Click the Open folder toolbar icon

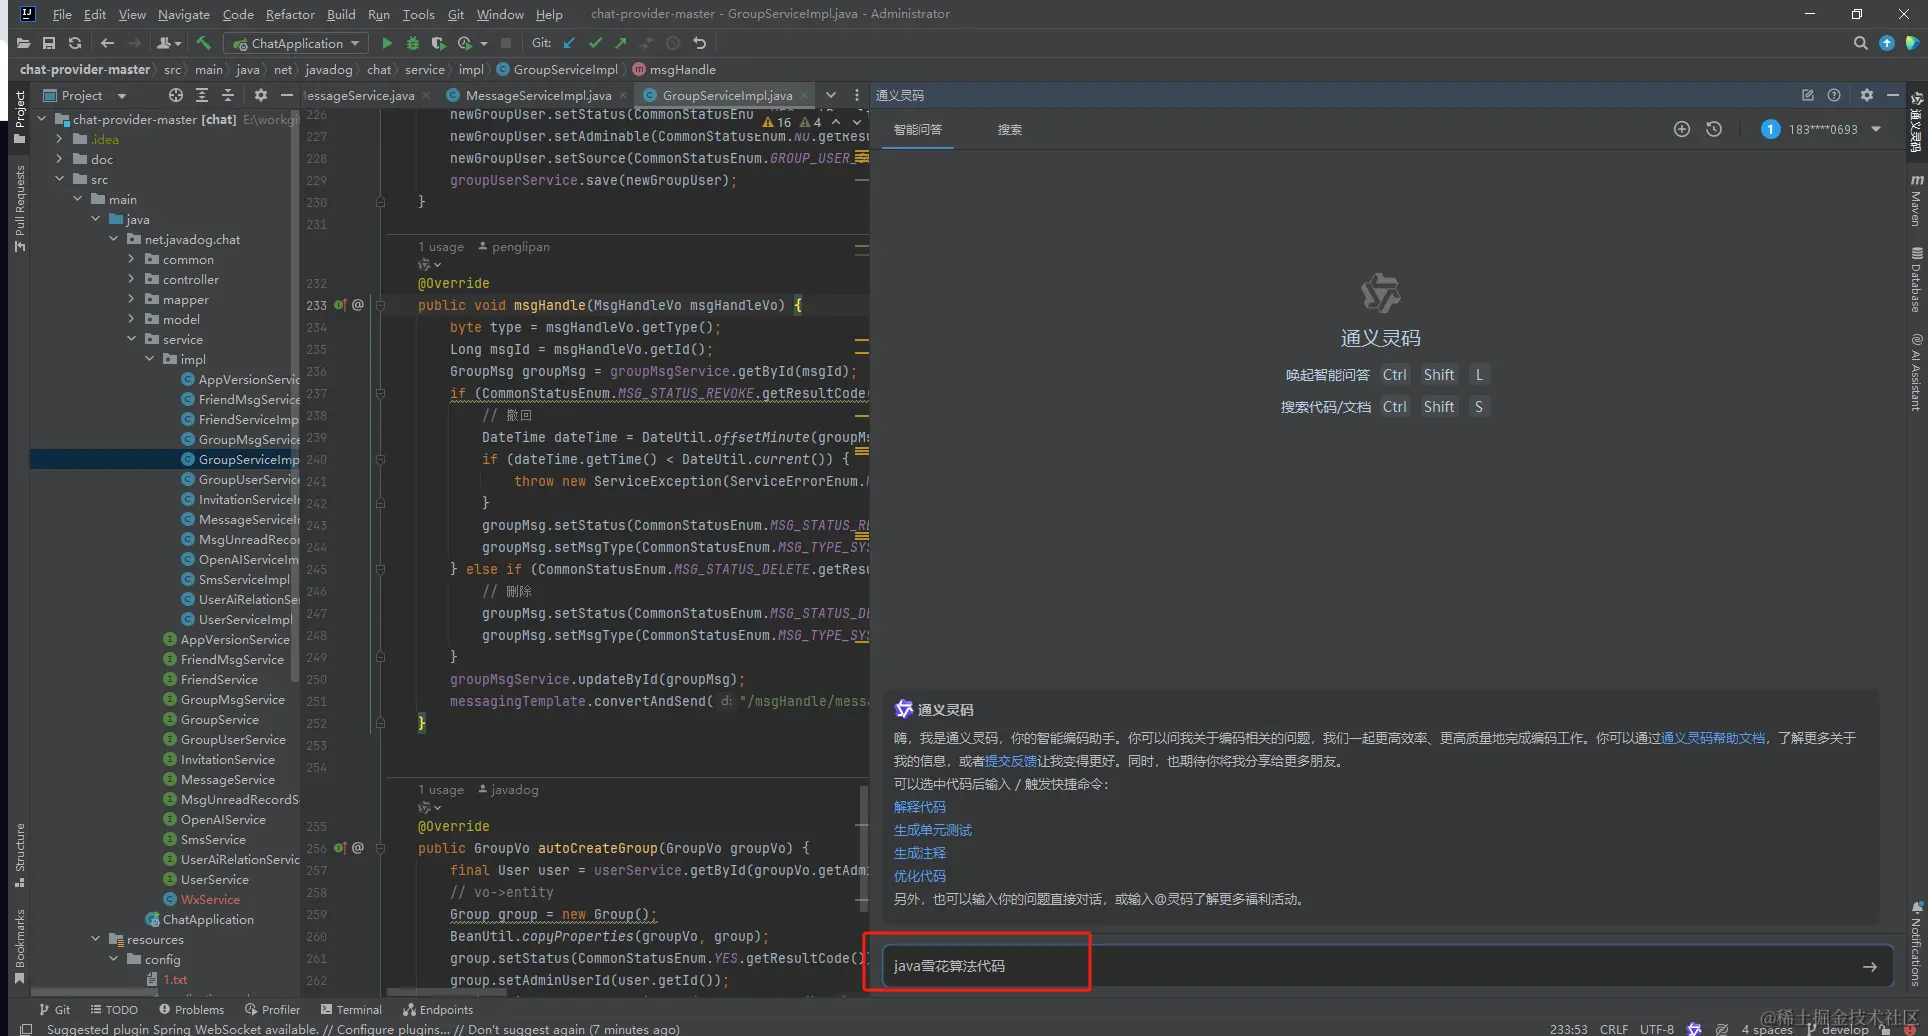pyautogui.click(x=23, y=43)
